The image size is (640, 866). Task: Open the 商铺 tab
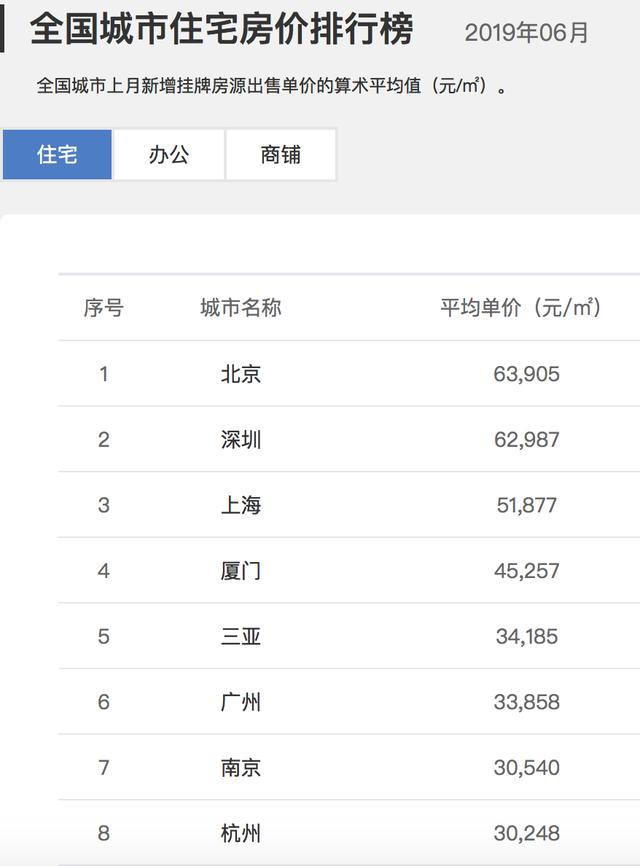click(x=281, y=155)
